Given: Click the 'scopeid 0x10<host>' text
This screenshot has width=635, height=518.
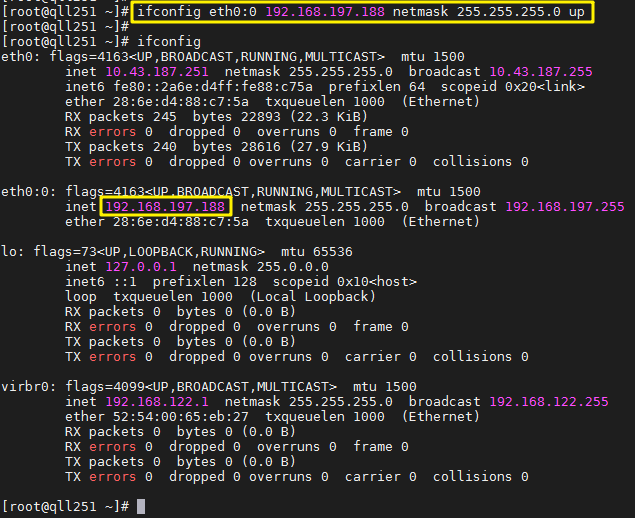Looking at the screenshot, I should tap(345, 281).
